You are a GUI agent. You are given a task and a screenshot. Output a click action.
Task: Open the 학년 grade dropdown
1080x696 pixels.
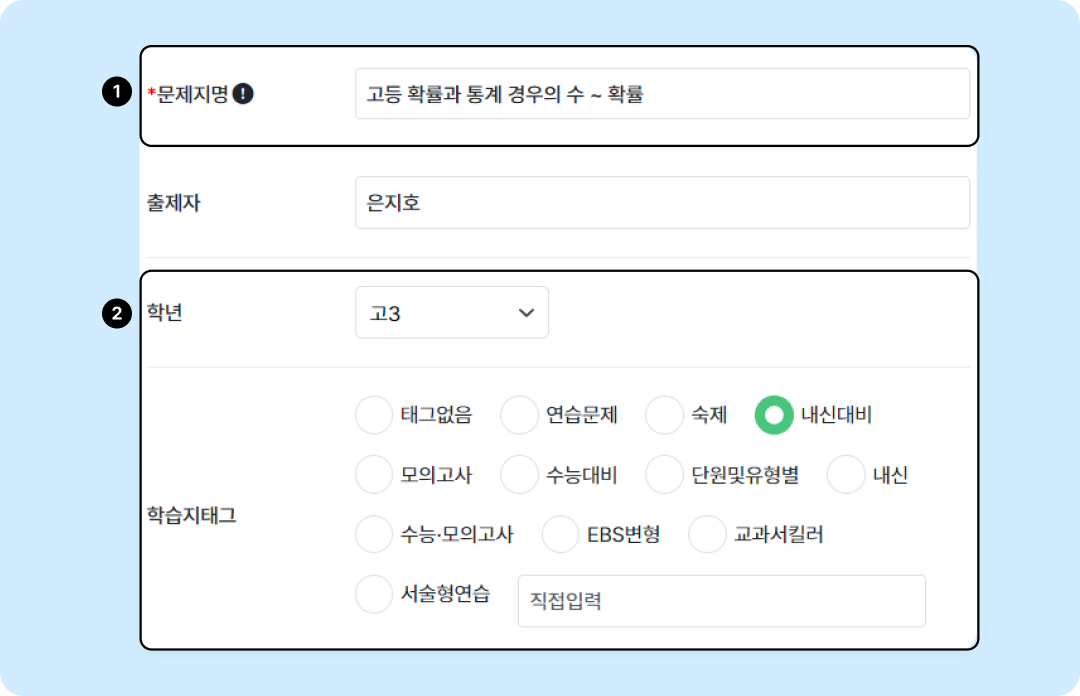(x=451, y=313)
